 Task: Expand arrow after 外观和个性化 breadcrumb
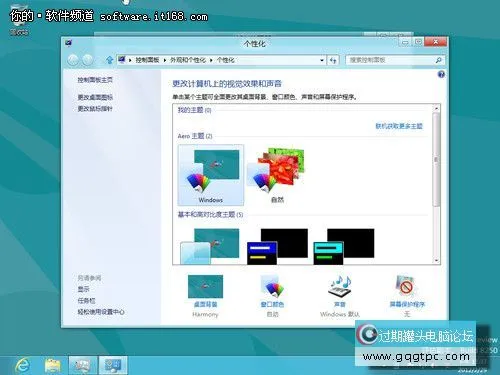click(x=211, y=60)
